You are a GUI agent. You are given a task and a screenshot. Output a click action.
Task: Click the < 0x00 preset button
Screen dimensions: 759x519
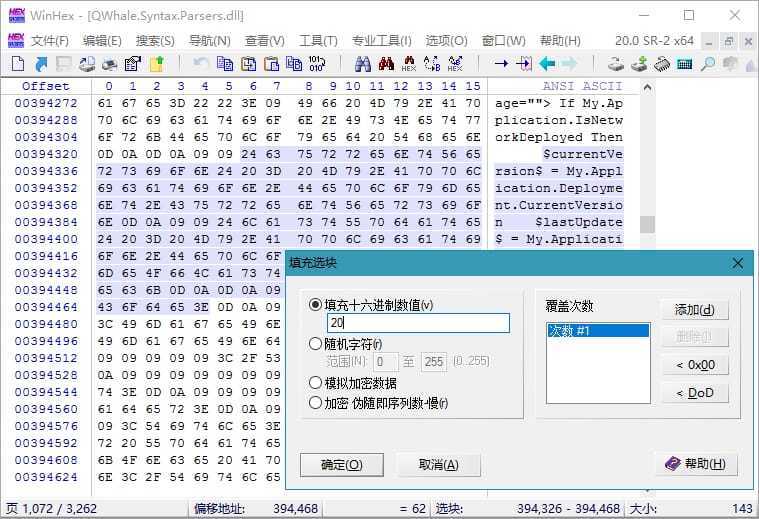click(x=695, y=365)
